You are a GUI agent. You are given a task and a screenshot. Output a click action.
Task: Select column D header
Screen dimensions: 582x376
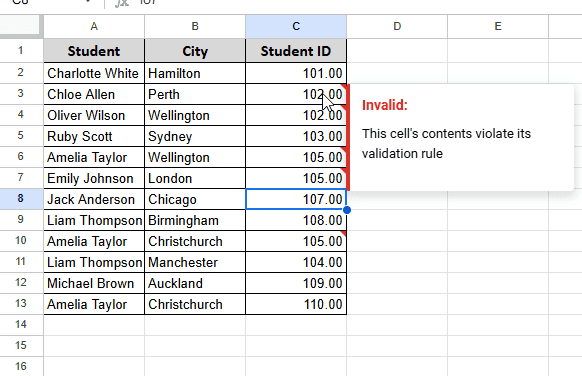pos(397,26)
